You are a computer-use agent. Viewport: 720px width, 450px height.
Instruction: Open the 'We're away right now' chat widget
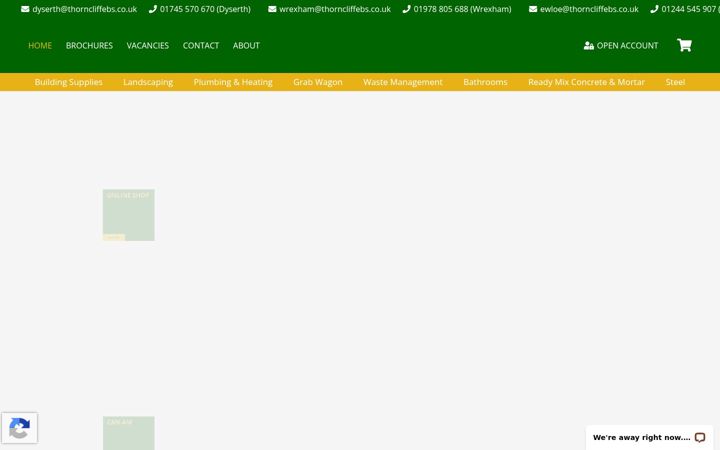click(649, 437)
